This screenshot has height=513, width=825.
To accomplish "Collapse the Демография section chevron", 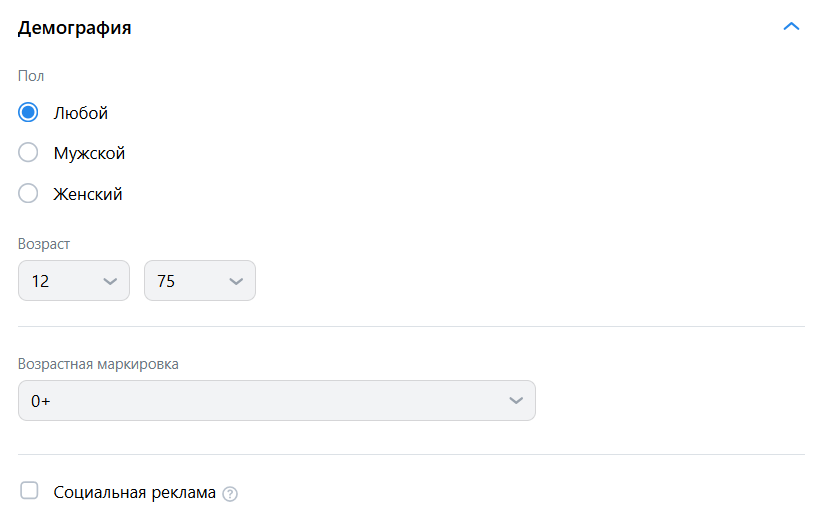I will click(791, 27).
